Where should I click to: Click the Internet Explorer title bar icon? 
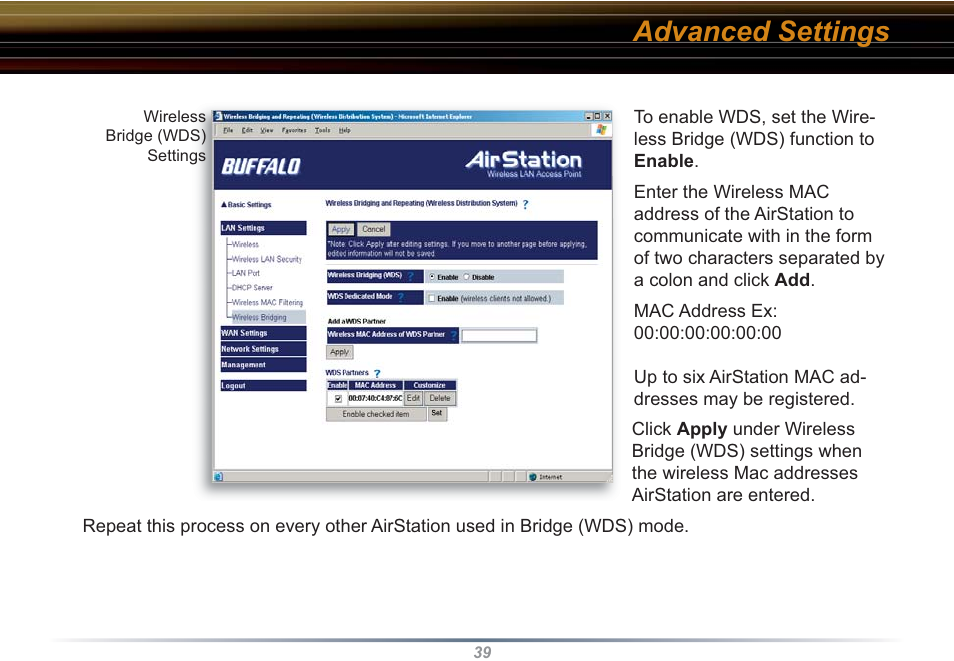218,116
